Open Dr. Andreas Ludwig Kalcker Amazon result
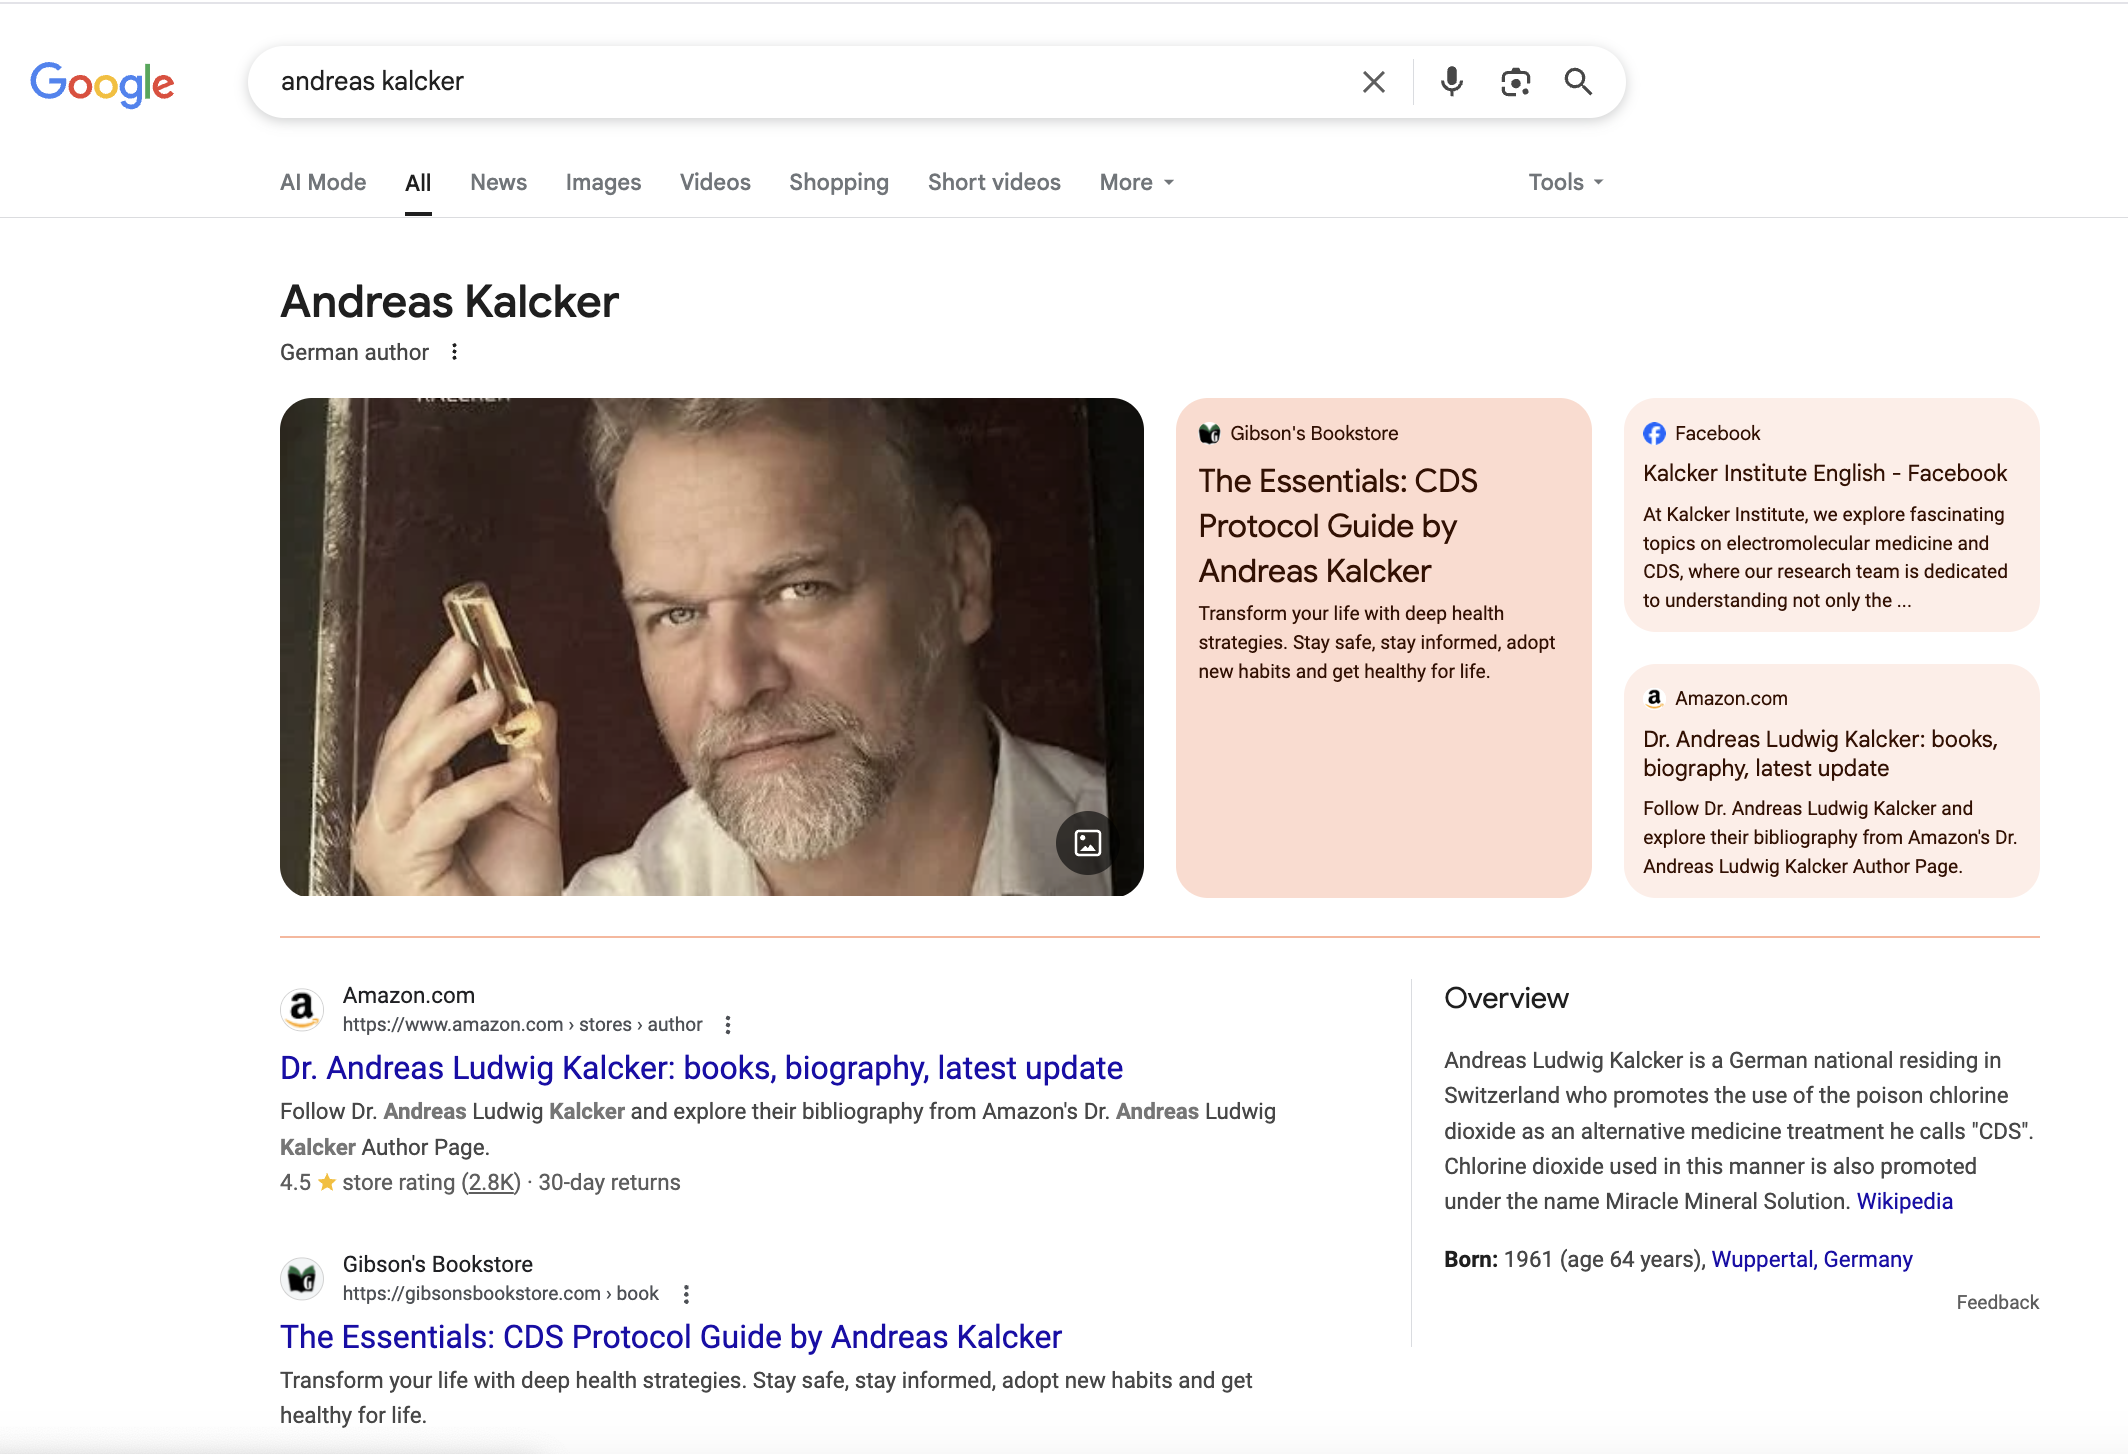2128x1454 pixels. (x=701, y=1068)
